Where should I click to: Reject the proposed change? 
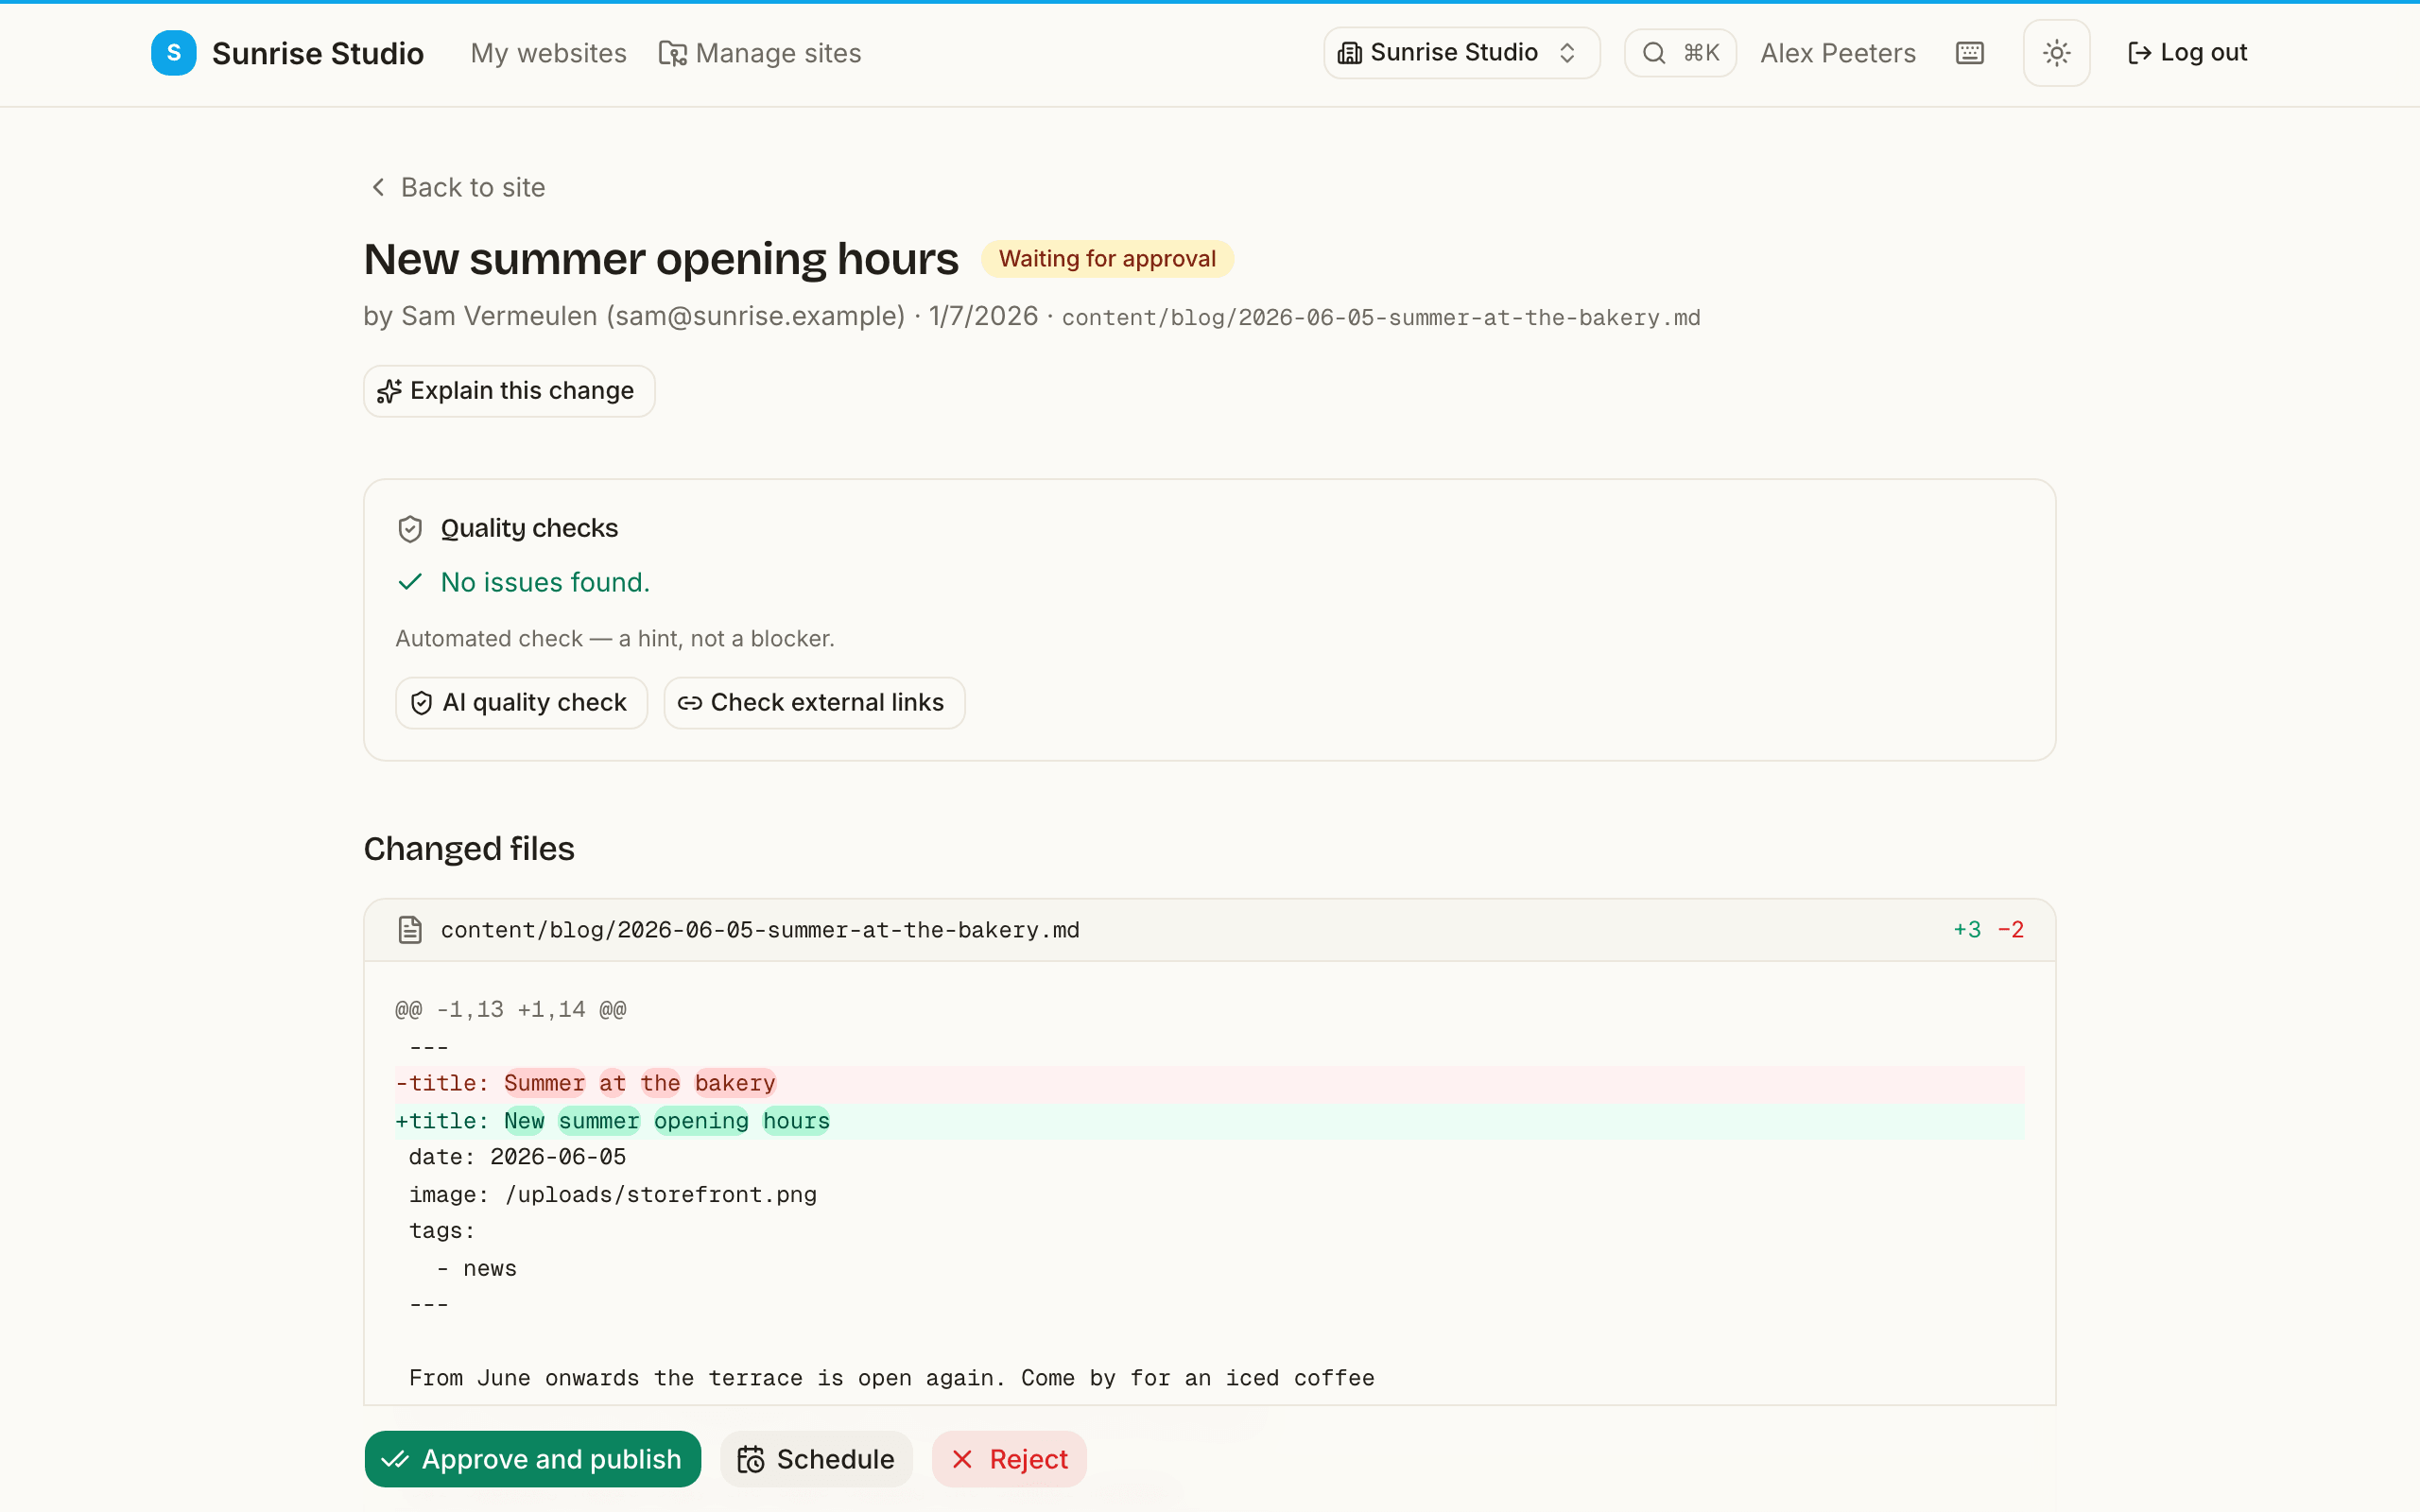click(x=1009, y=1459)
